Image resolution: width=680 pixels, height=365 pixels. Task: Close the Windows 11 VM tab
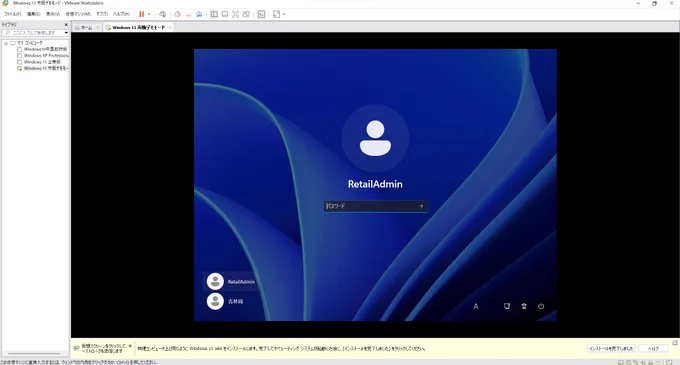pos(170,27)
